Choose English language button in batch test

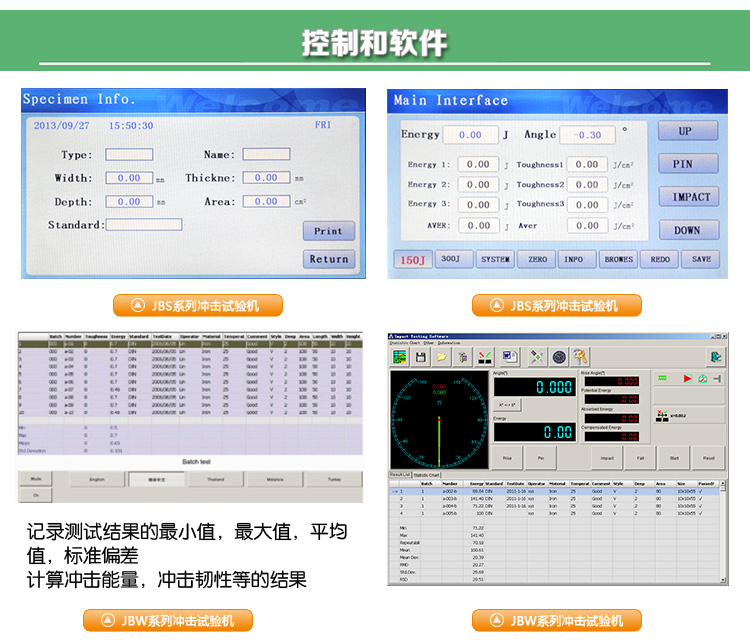click(97, 479)
